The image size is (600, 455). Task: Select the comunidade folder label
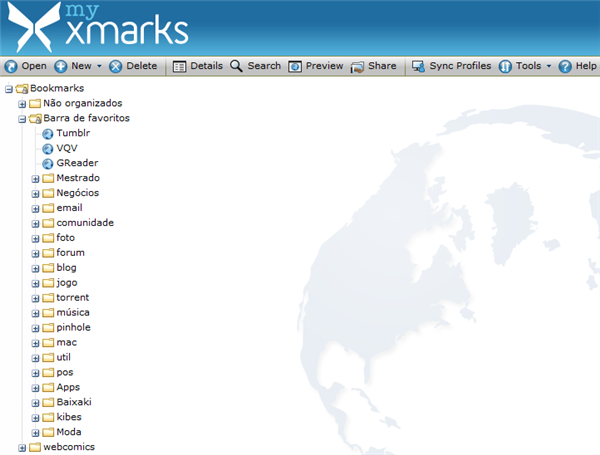pyautogui.click(x=85, y=222)
